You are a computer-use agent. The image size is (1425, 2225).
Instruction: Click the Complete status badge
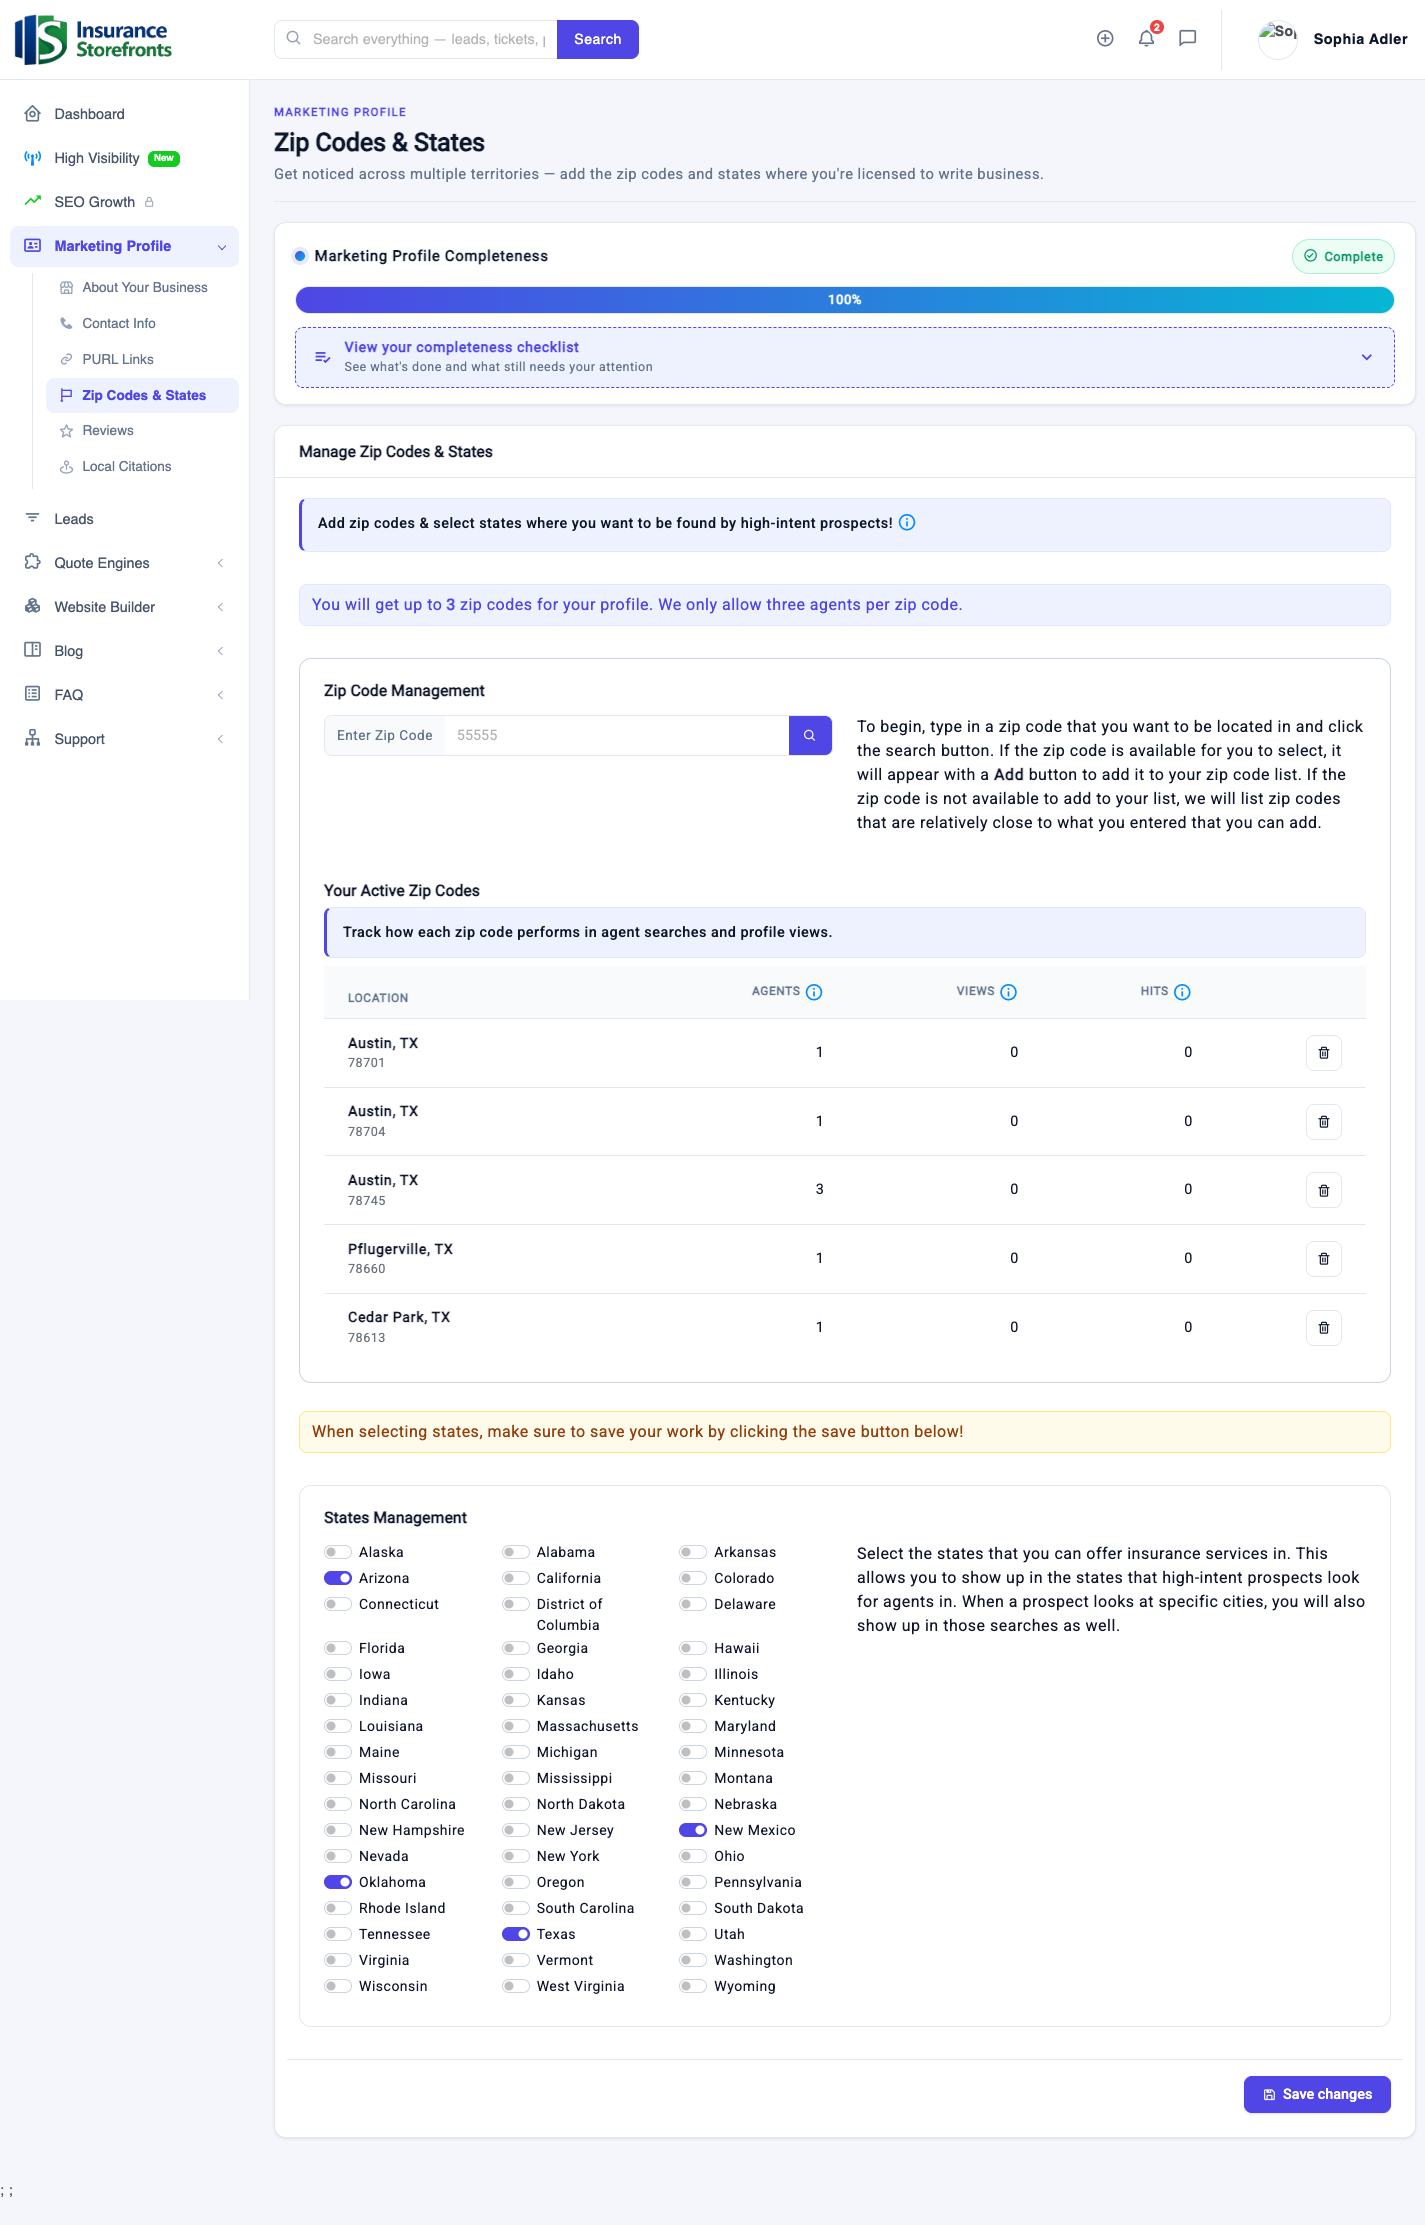pos(1343,257)
